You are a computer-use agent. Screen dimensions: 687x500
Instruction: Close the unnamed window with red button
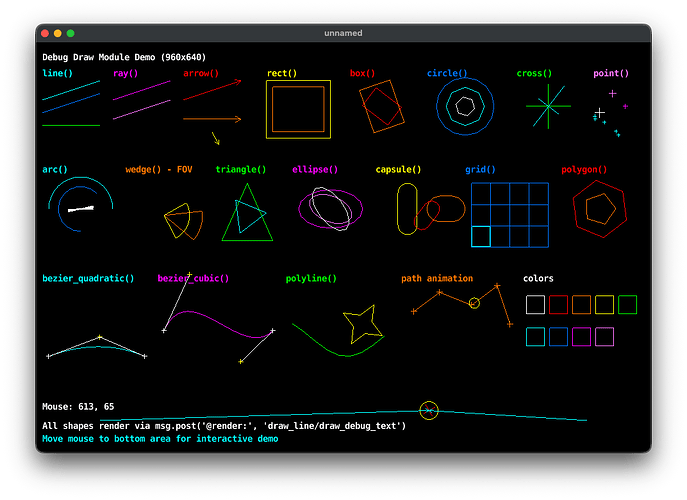tap(45, 33)
